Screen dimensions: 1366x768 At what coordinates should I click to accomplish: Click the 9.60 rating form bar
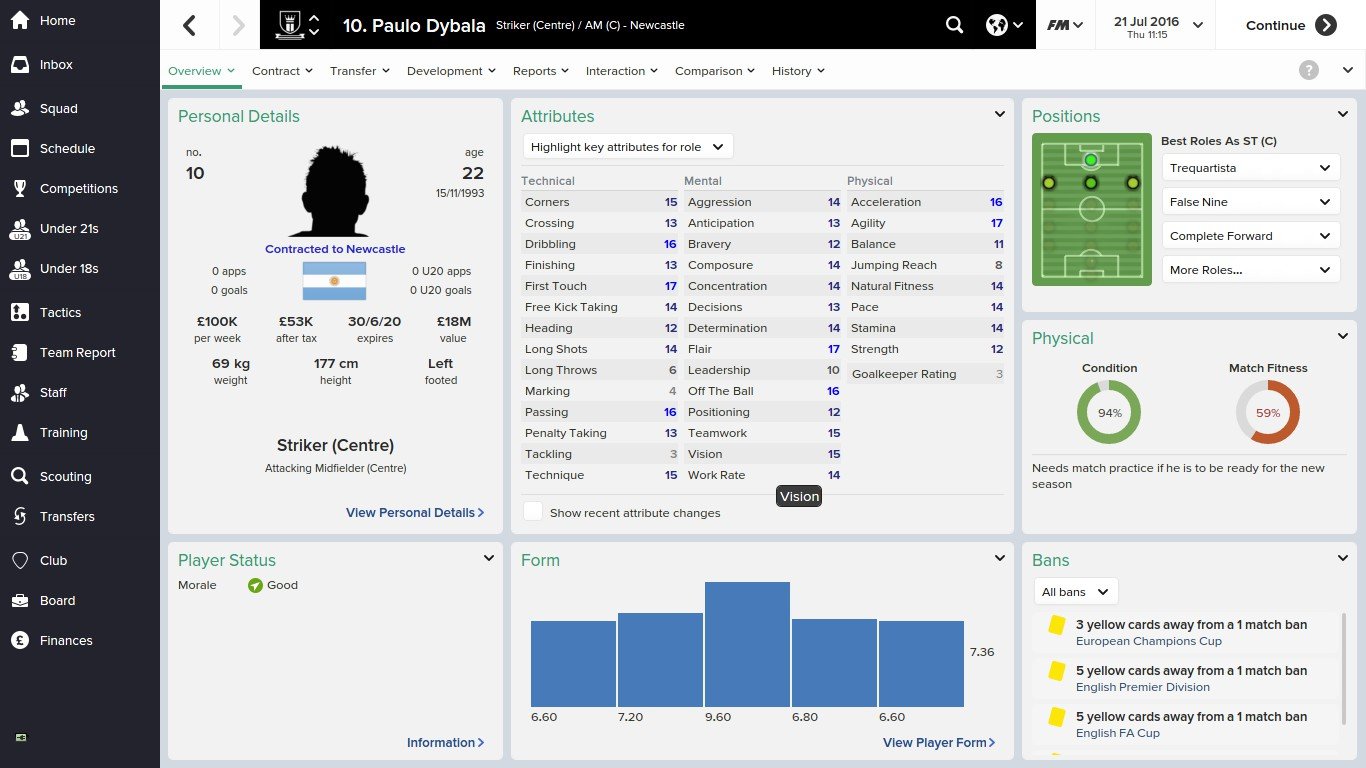click(747, 644)
